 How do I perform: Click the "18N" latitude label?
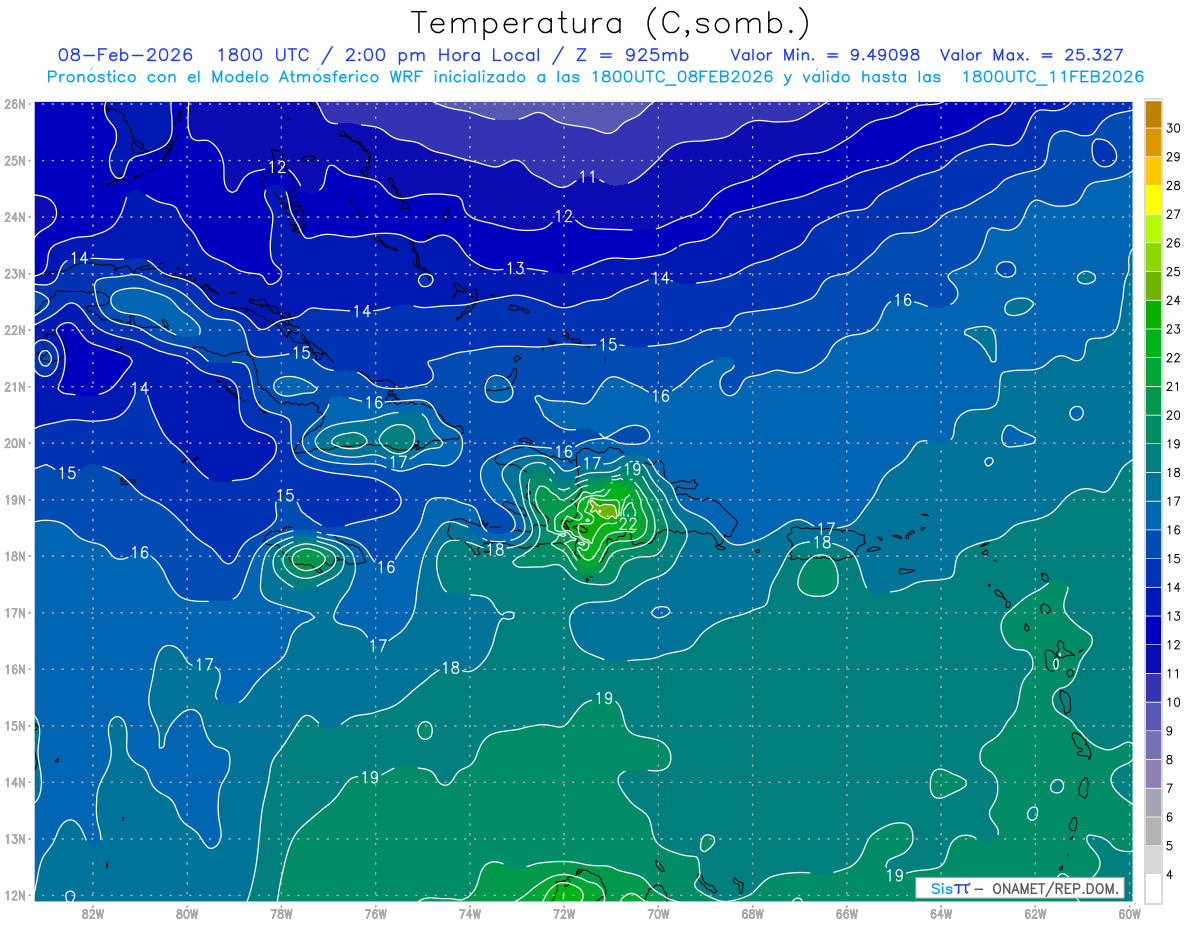coord(14,556)
